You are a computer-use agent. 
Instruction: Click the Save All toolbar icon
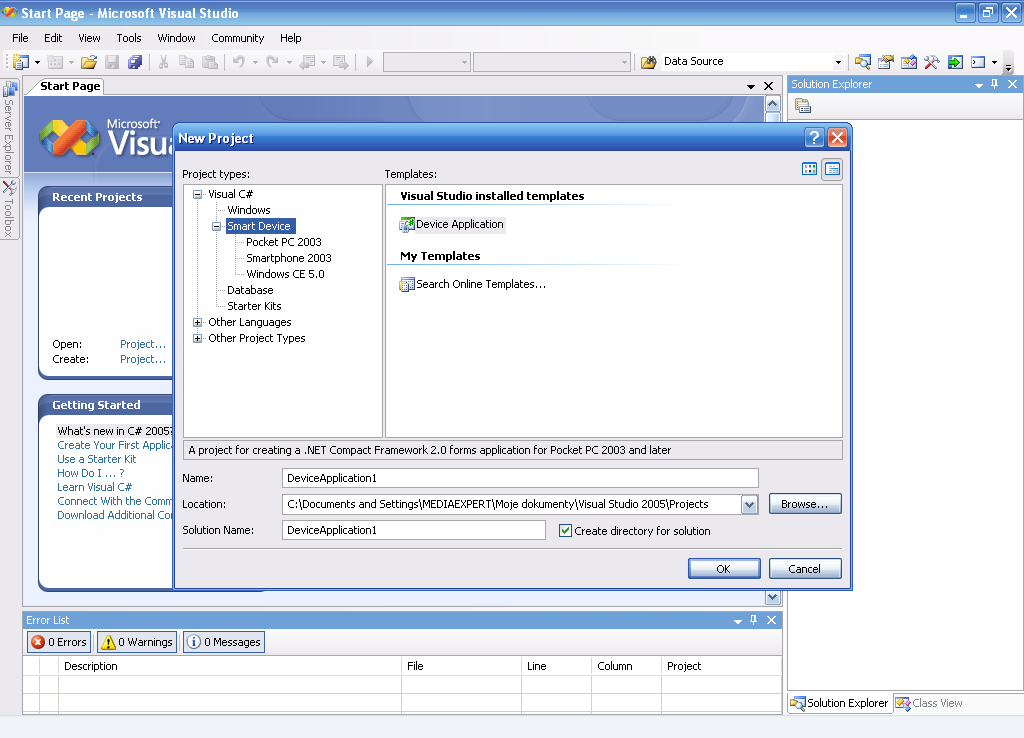135,62
